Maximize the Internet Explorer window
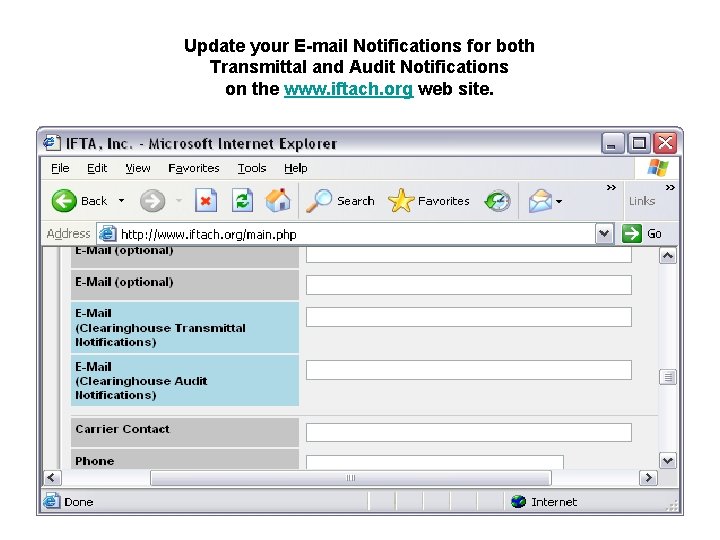 [639, 143]
